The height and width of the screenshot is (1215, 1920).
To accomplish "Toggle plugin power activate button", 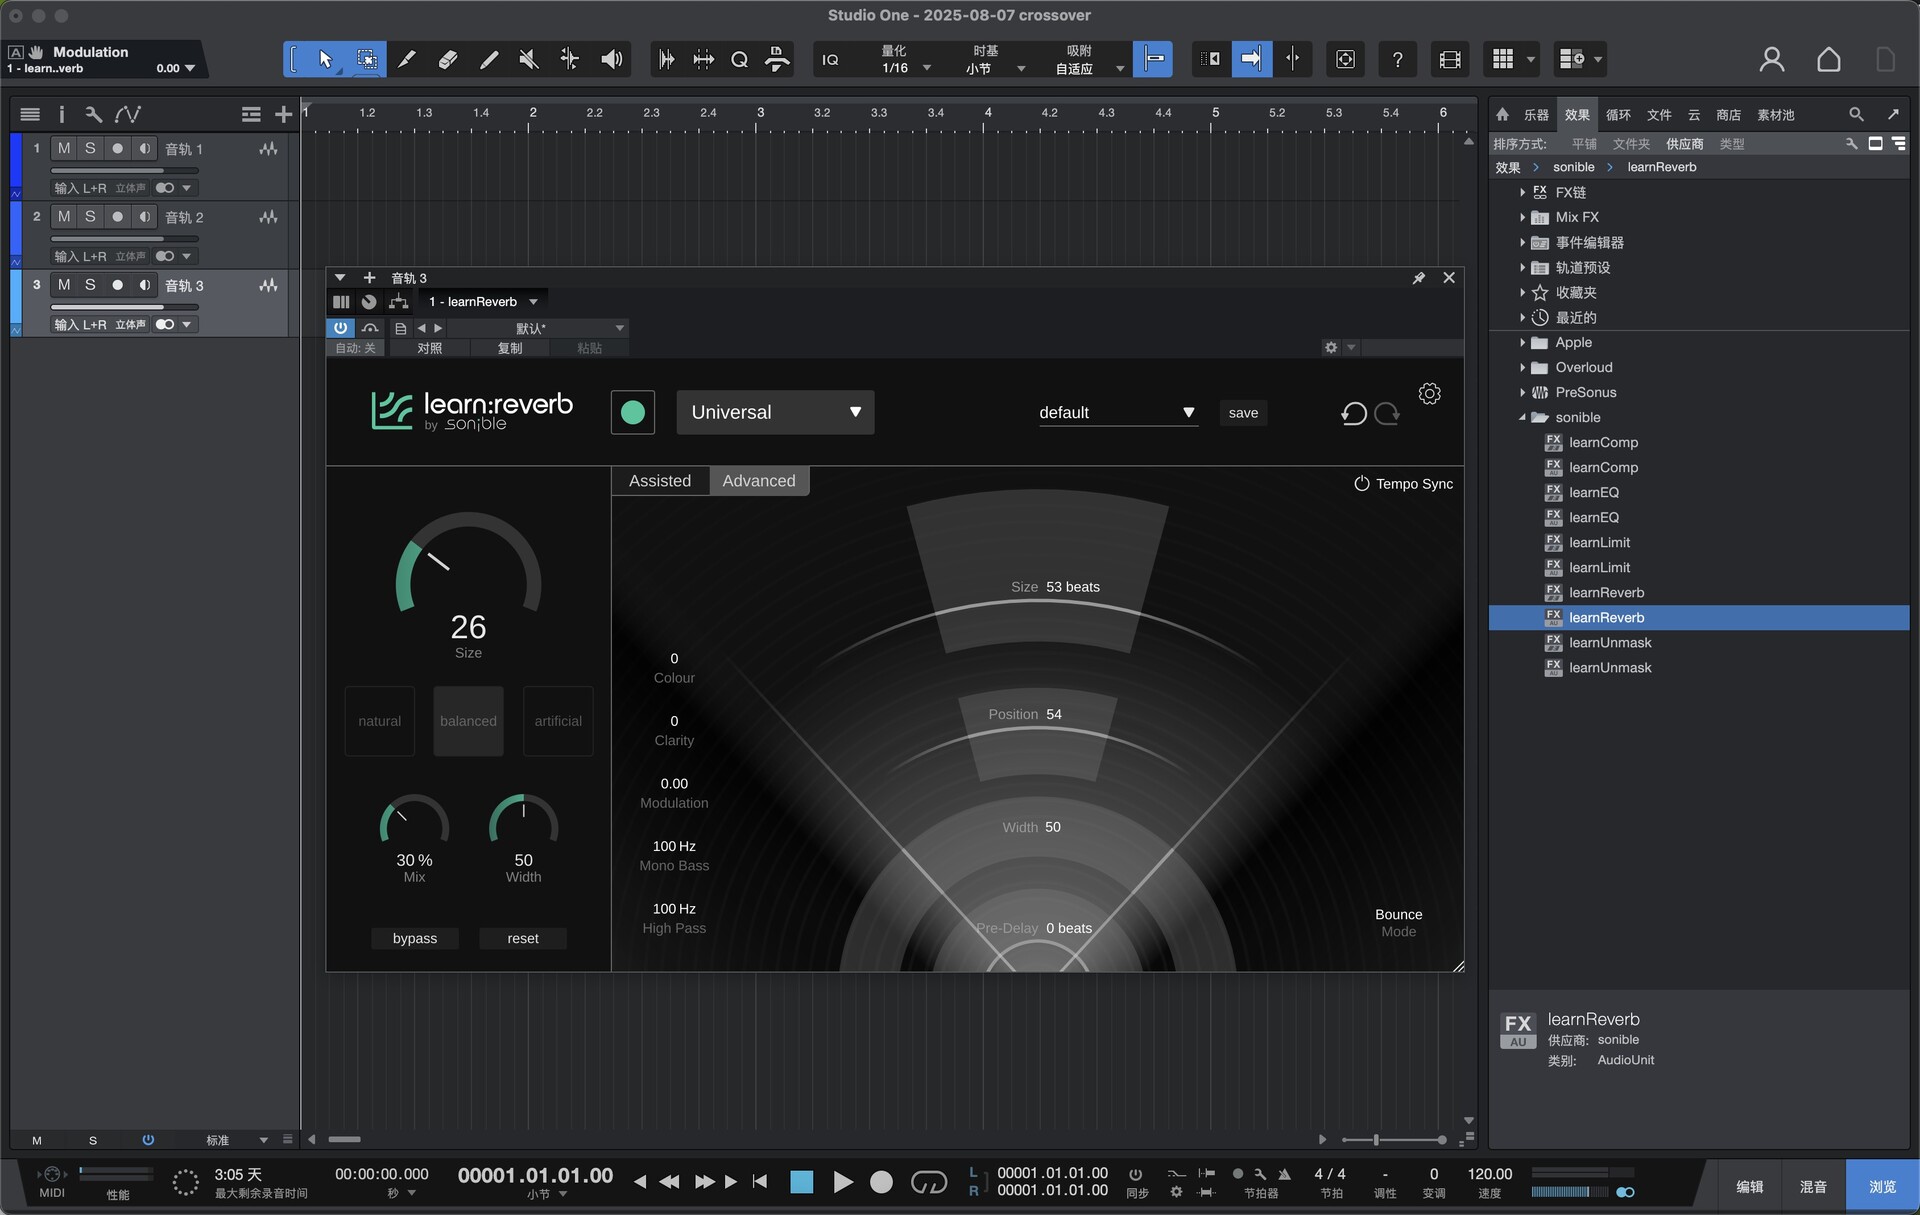I will point(340,327).
